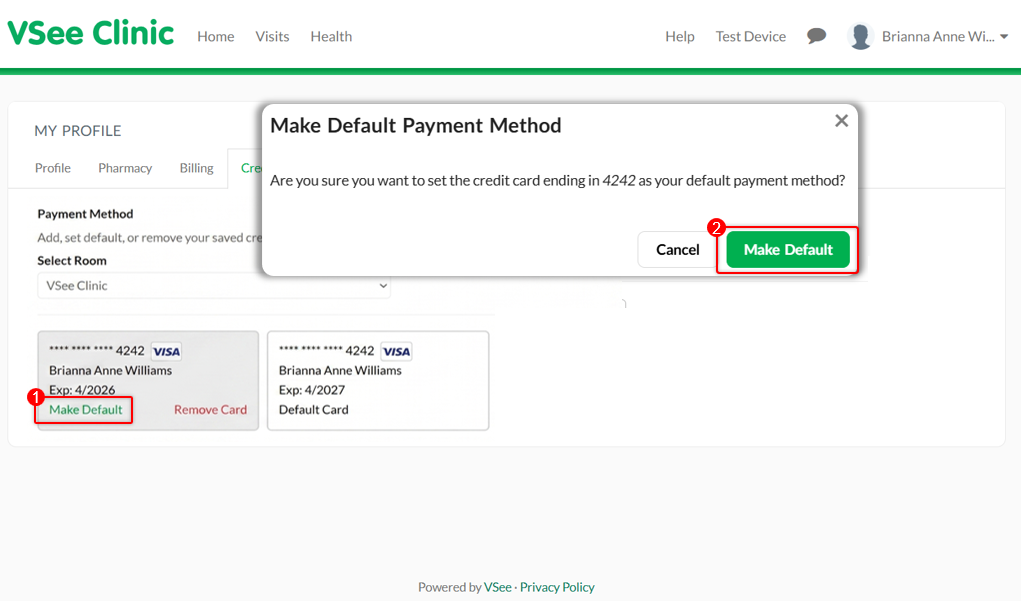Navigate to the Health page

331,36
